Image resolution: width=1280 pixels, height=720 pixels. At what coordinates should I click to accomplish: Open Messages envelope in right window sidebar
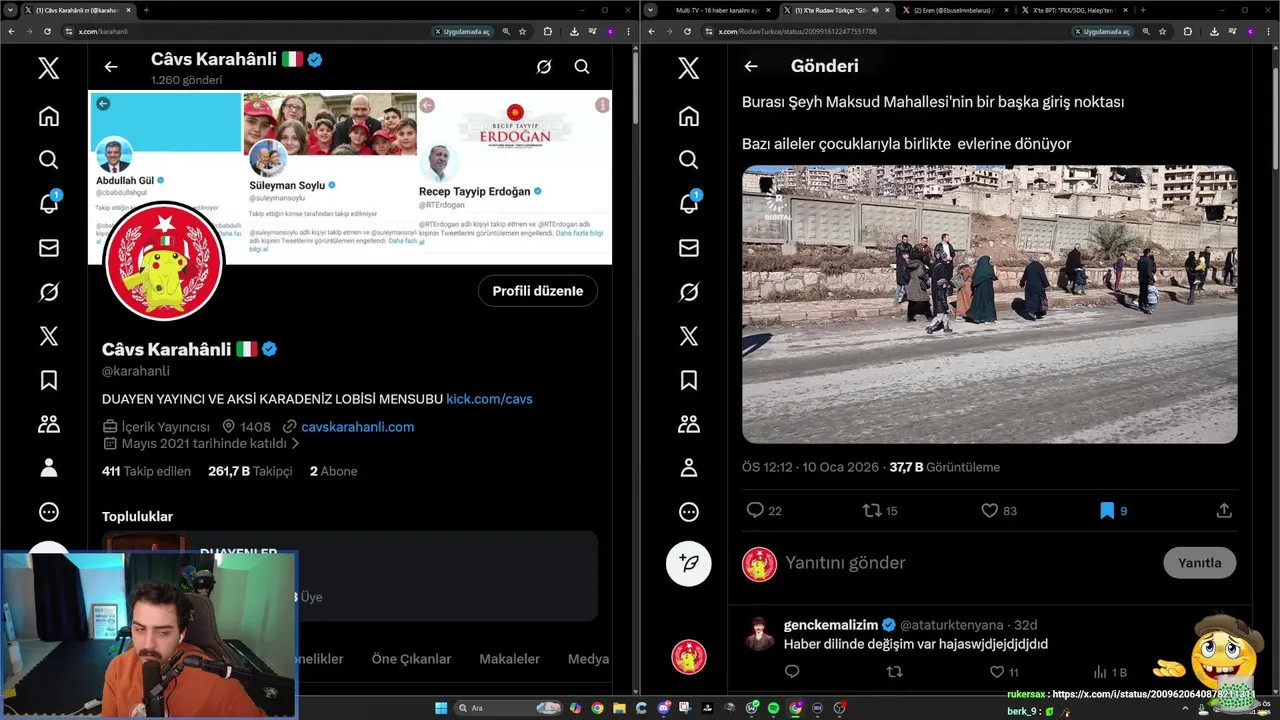point(688,248)
